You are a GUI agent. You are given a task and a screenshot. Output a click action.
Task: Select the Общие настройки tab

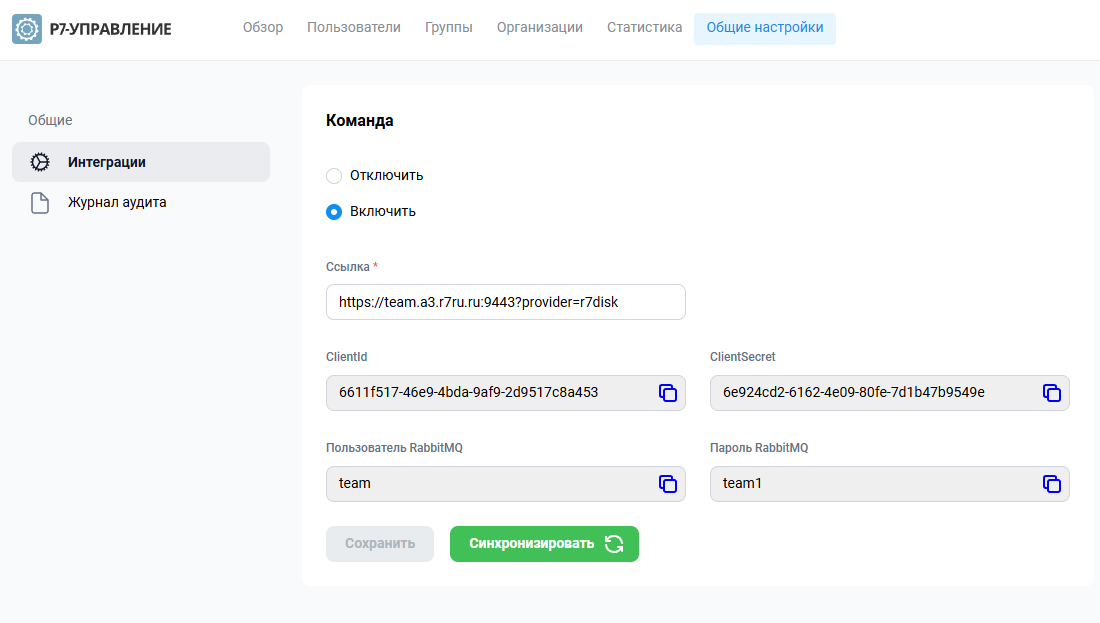[x=765, y=28]
